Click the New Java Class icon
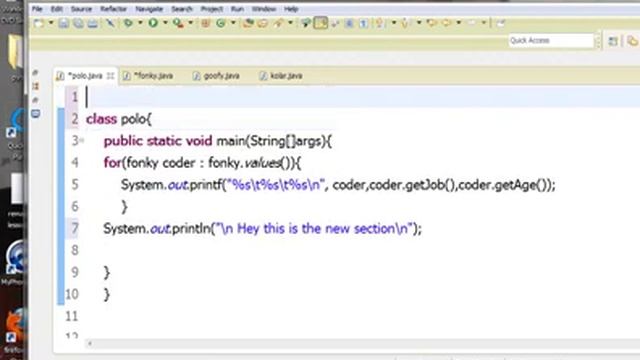640x360 pixels. point(221,23)
